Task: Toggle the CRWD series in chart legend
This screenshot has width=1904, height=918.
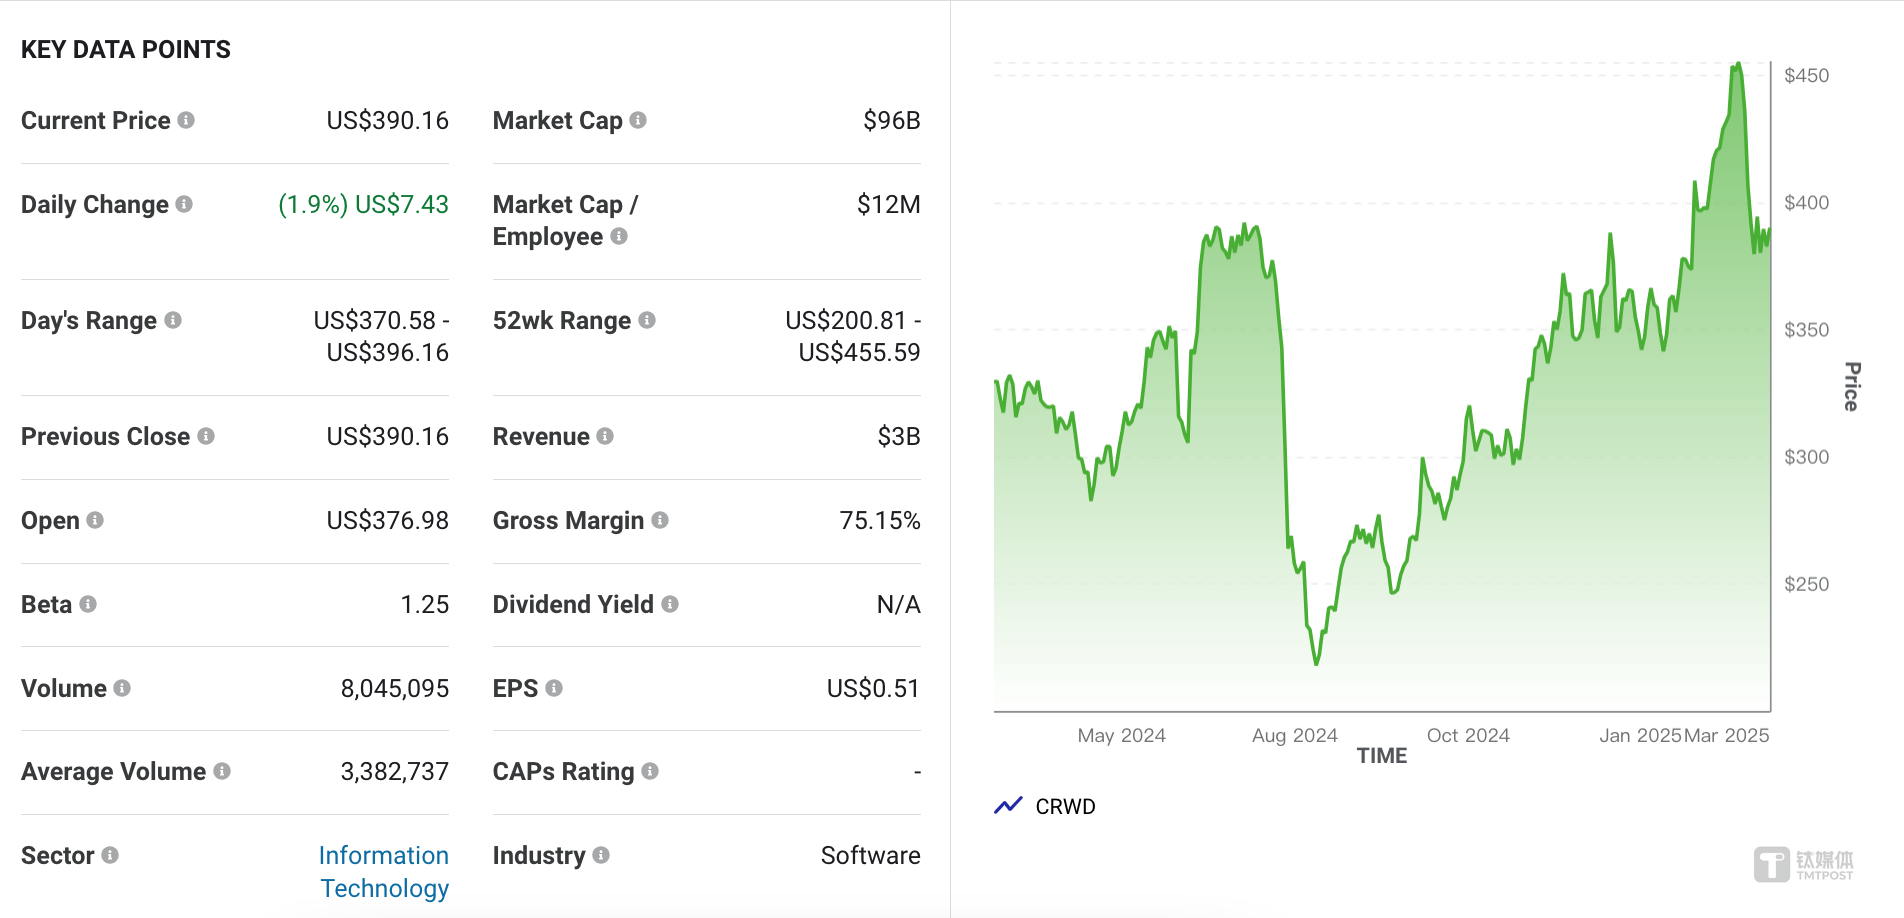Action: click(1065, 806)
